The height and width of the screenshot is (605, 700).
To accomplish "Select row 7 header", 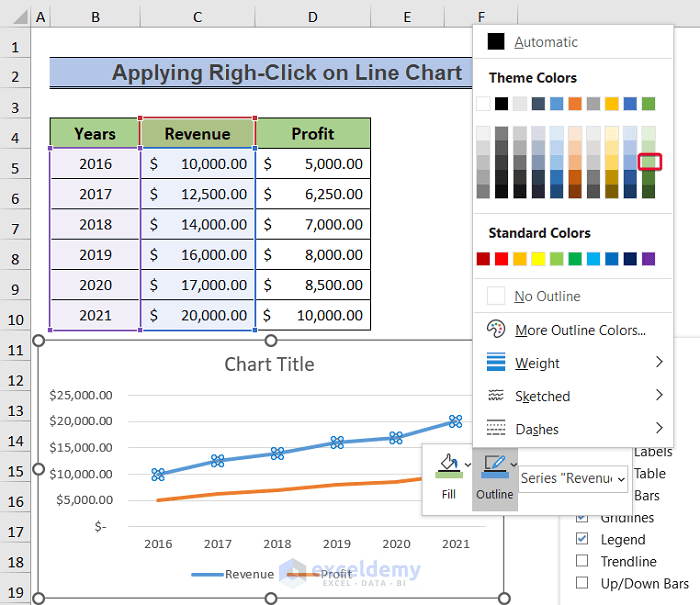I will [x=15, y=229].
